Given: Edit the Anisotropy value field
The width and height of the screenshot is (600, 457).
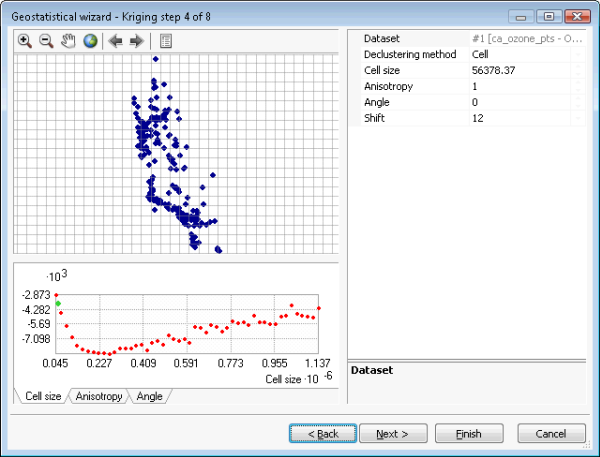Looking at the screenshot, I should [520, 86].
